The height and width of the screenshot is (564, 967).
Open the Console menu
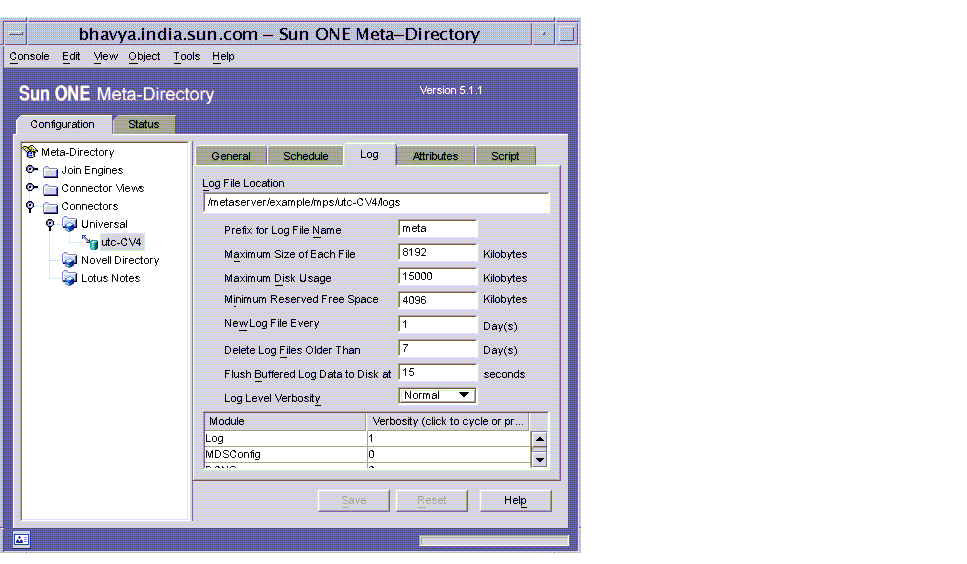click(x=29, y=56)
